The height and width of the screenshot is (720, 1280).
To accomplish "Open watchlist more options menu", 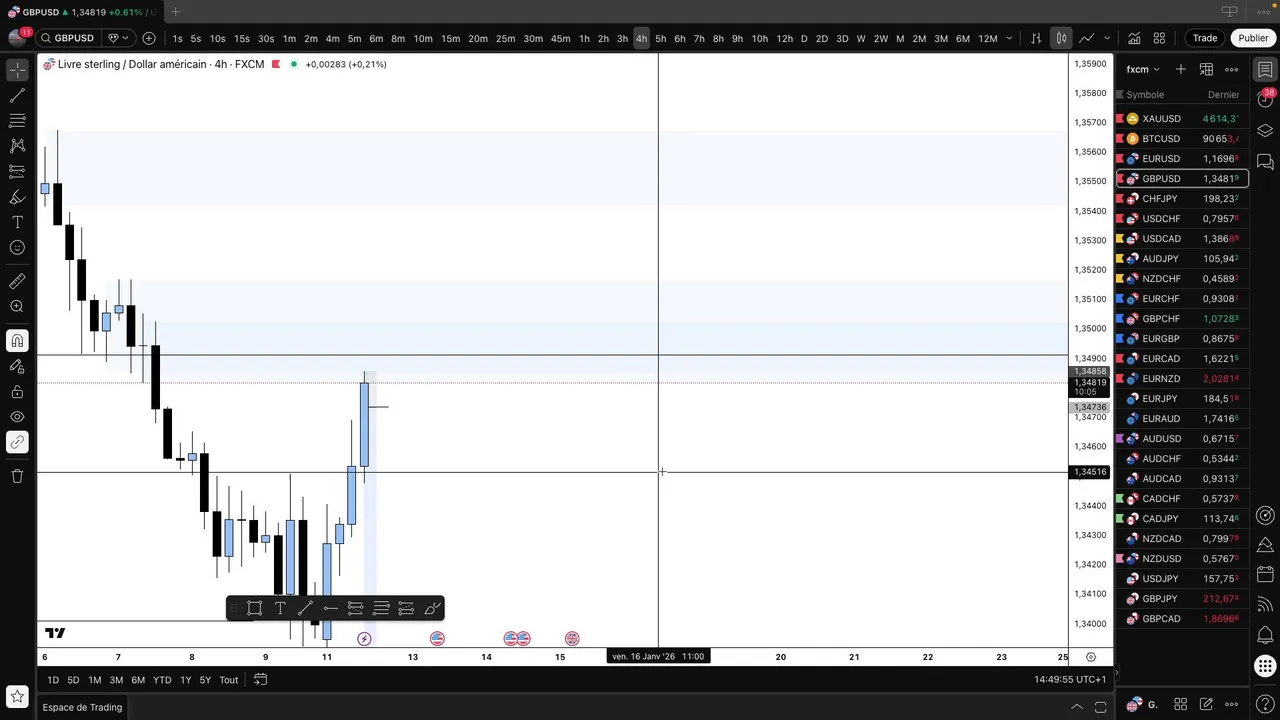I will point(1232,69).
